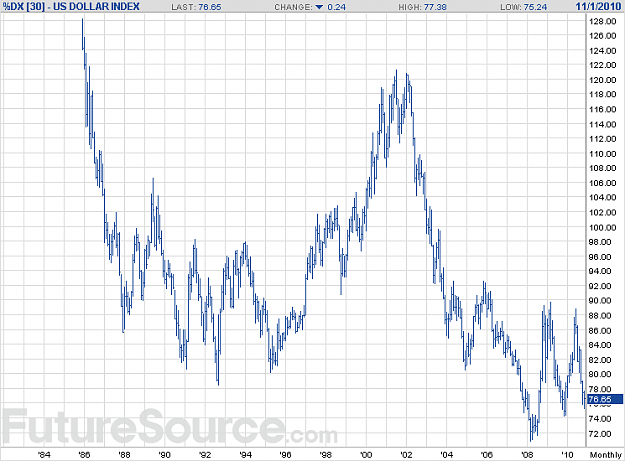Click the 120.00 price axis label
This screenshot has height=461, width=625.
pyautogui.click(x=603, y=80)
